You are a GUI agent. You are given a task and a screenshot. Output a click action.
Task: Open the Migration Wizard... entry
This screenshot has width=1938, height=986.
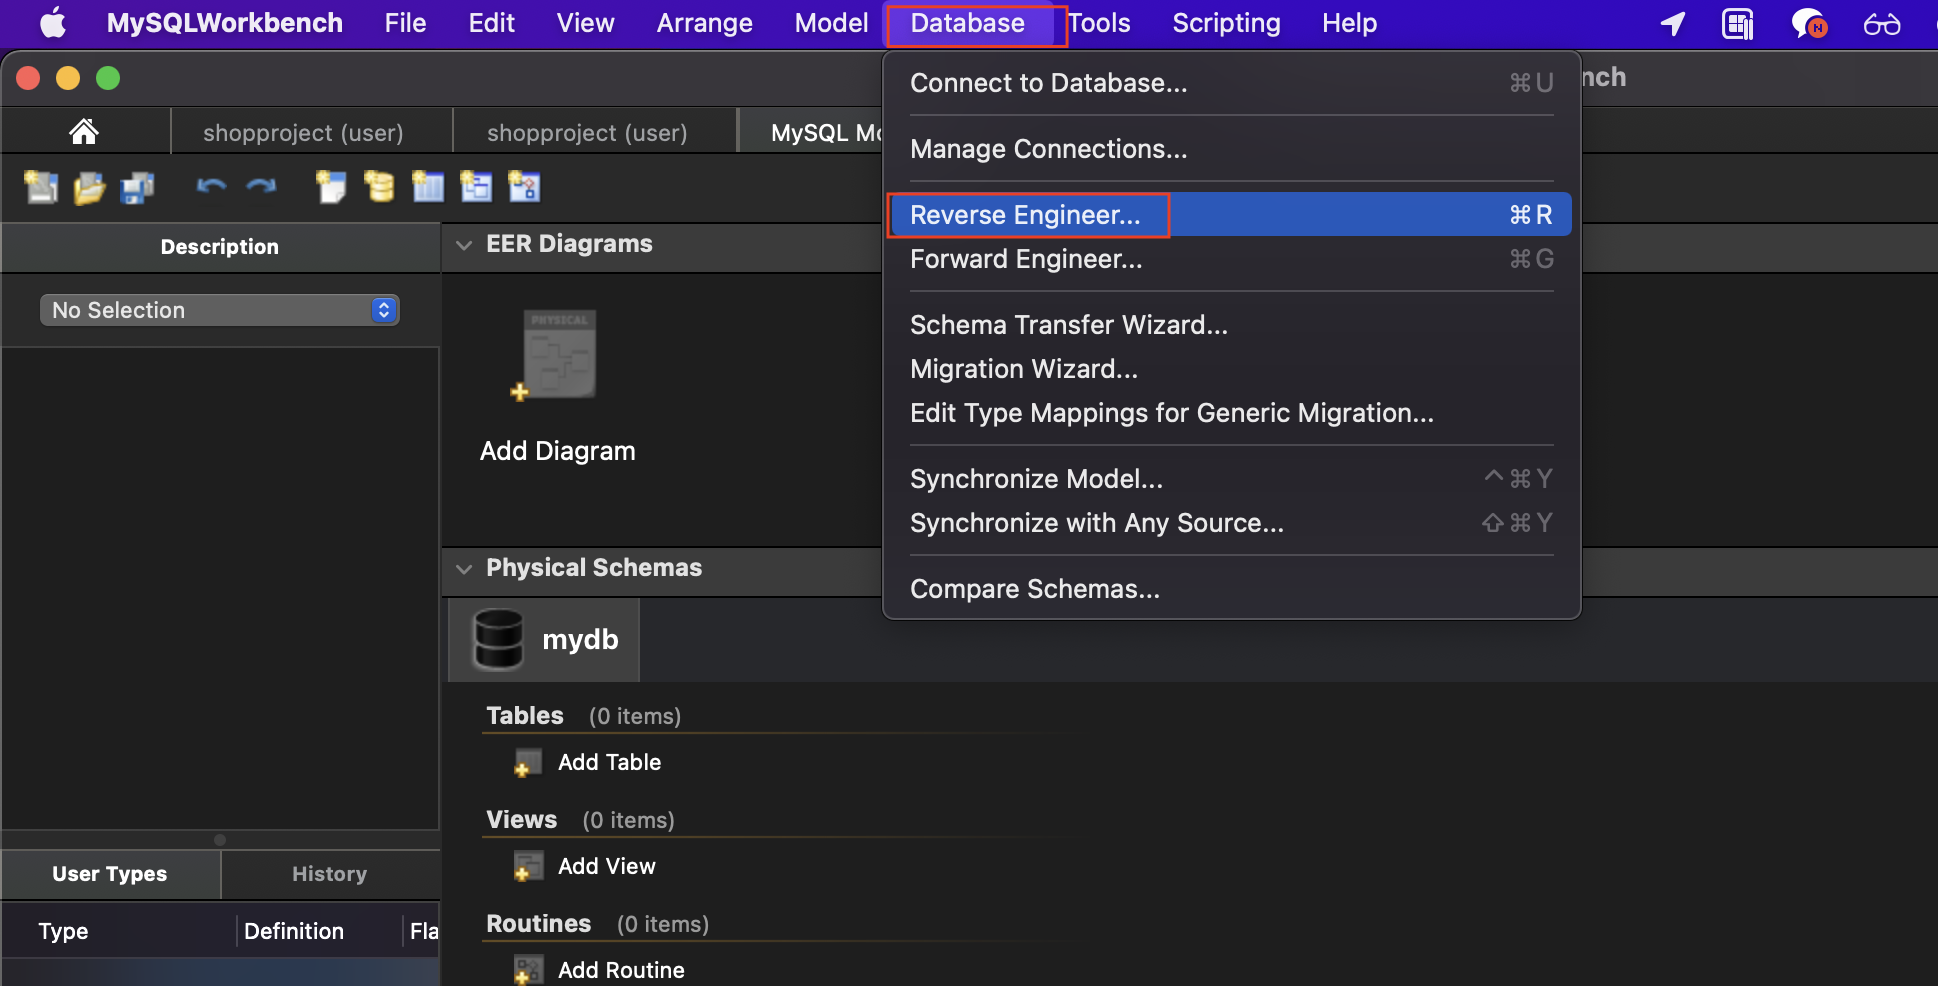point(1232,369)
